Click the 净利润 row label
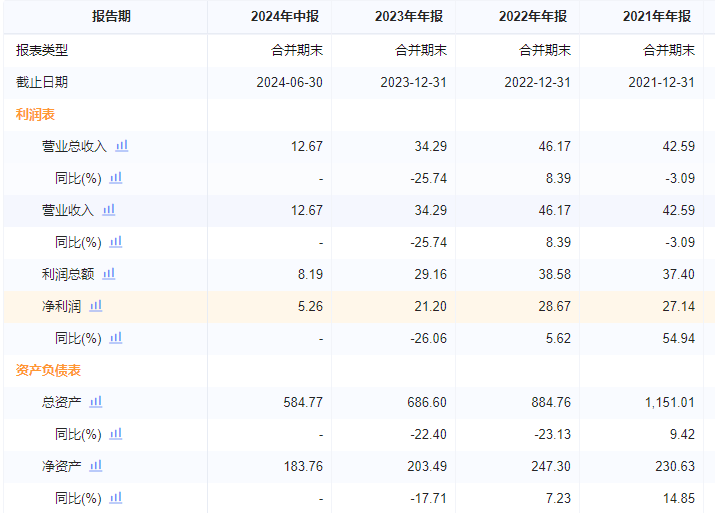Image resolution: width=715 pixels, height=513 pixels. [x=61, y=306]
